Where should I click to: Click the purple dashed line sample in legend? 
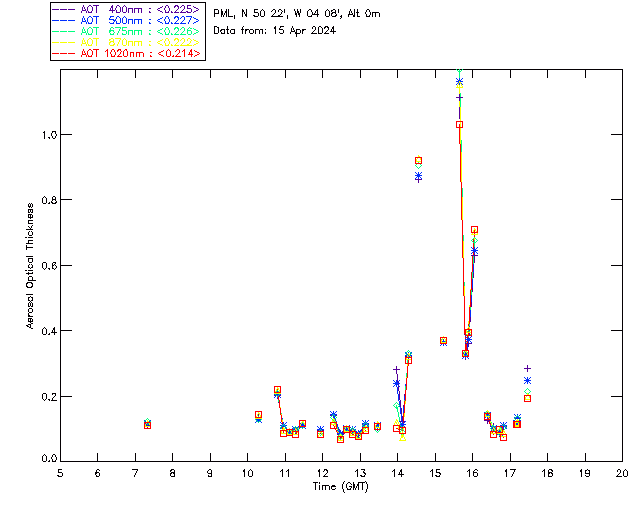(64, 9)
